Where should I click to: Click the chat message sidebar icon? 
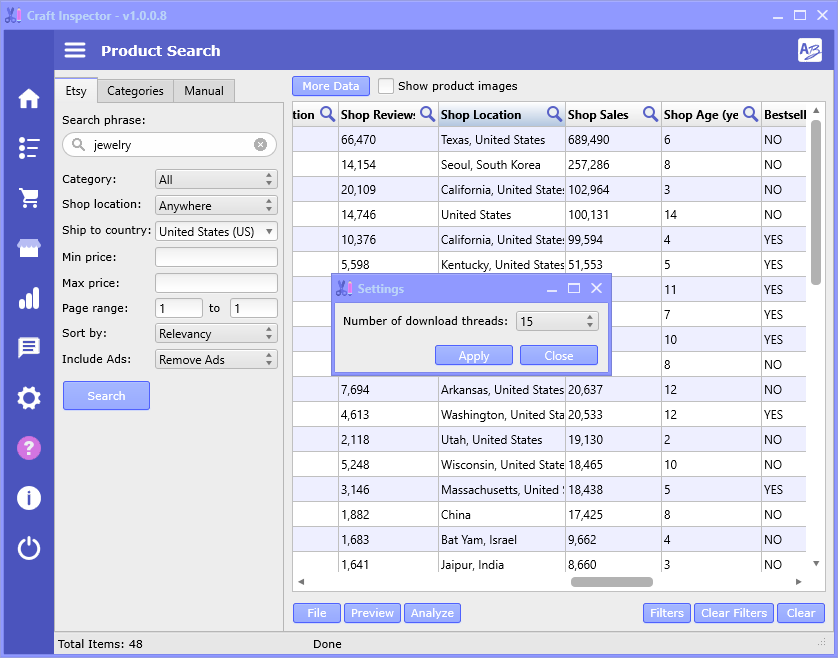click(29, 348)
